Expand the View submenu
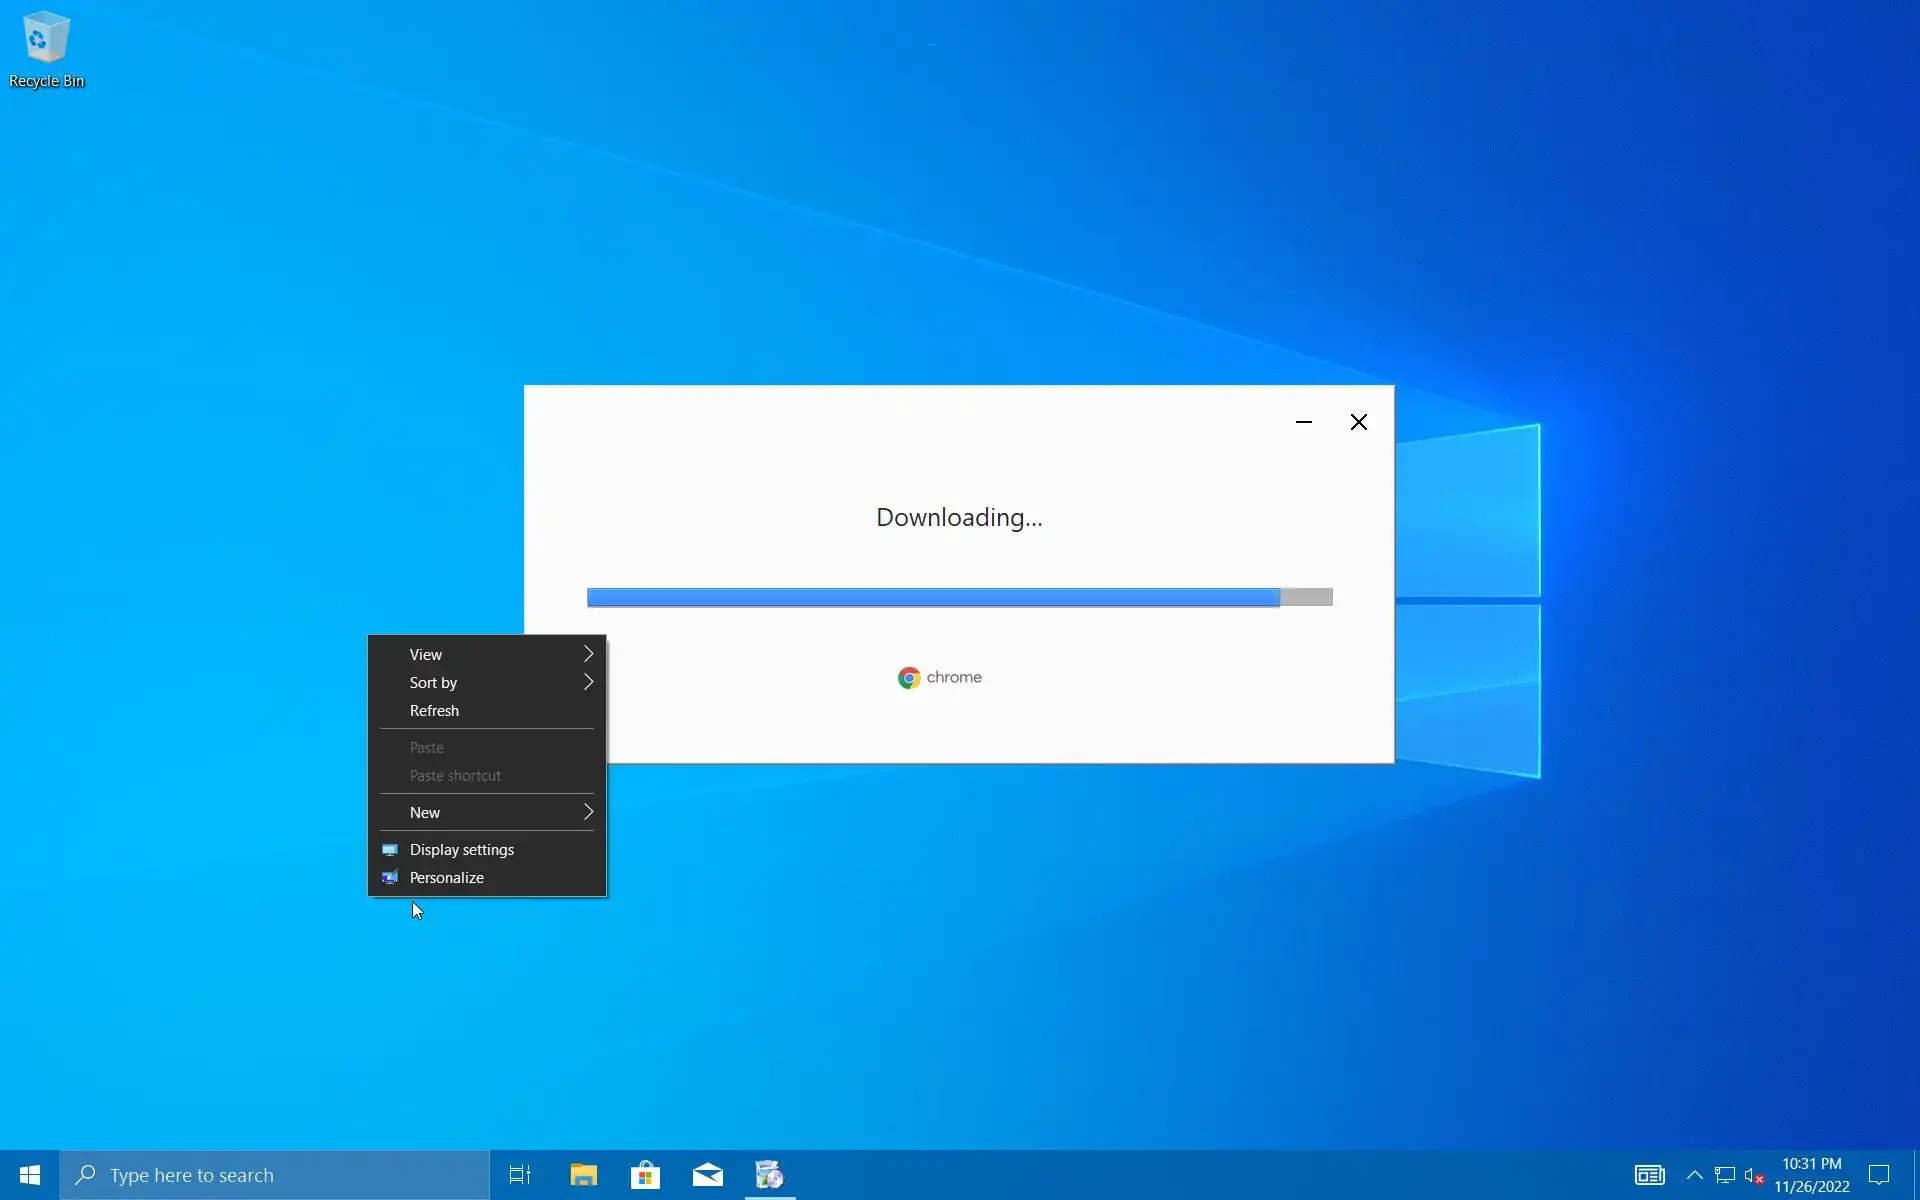The image size is (1920, 1200). pos(487,654)
